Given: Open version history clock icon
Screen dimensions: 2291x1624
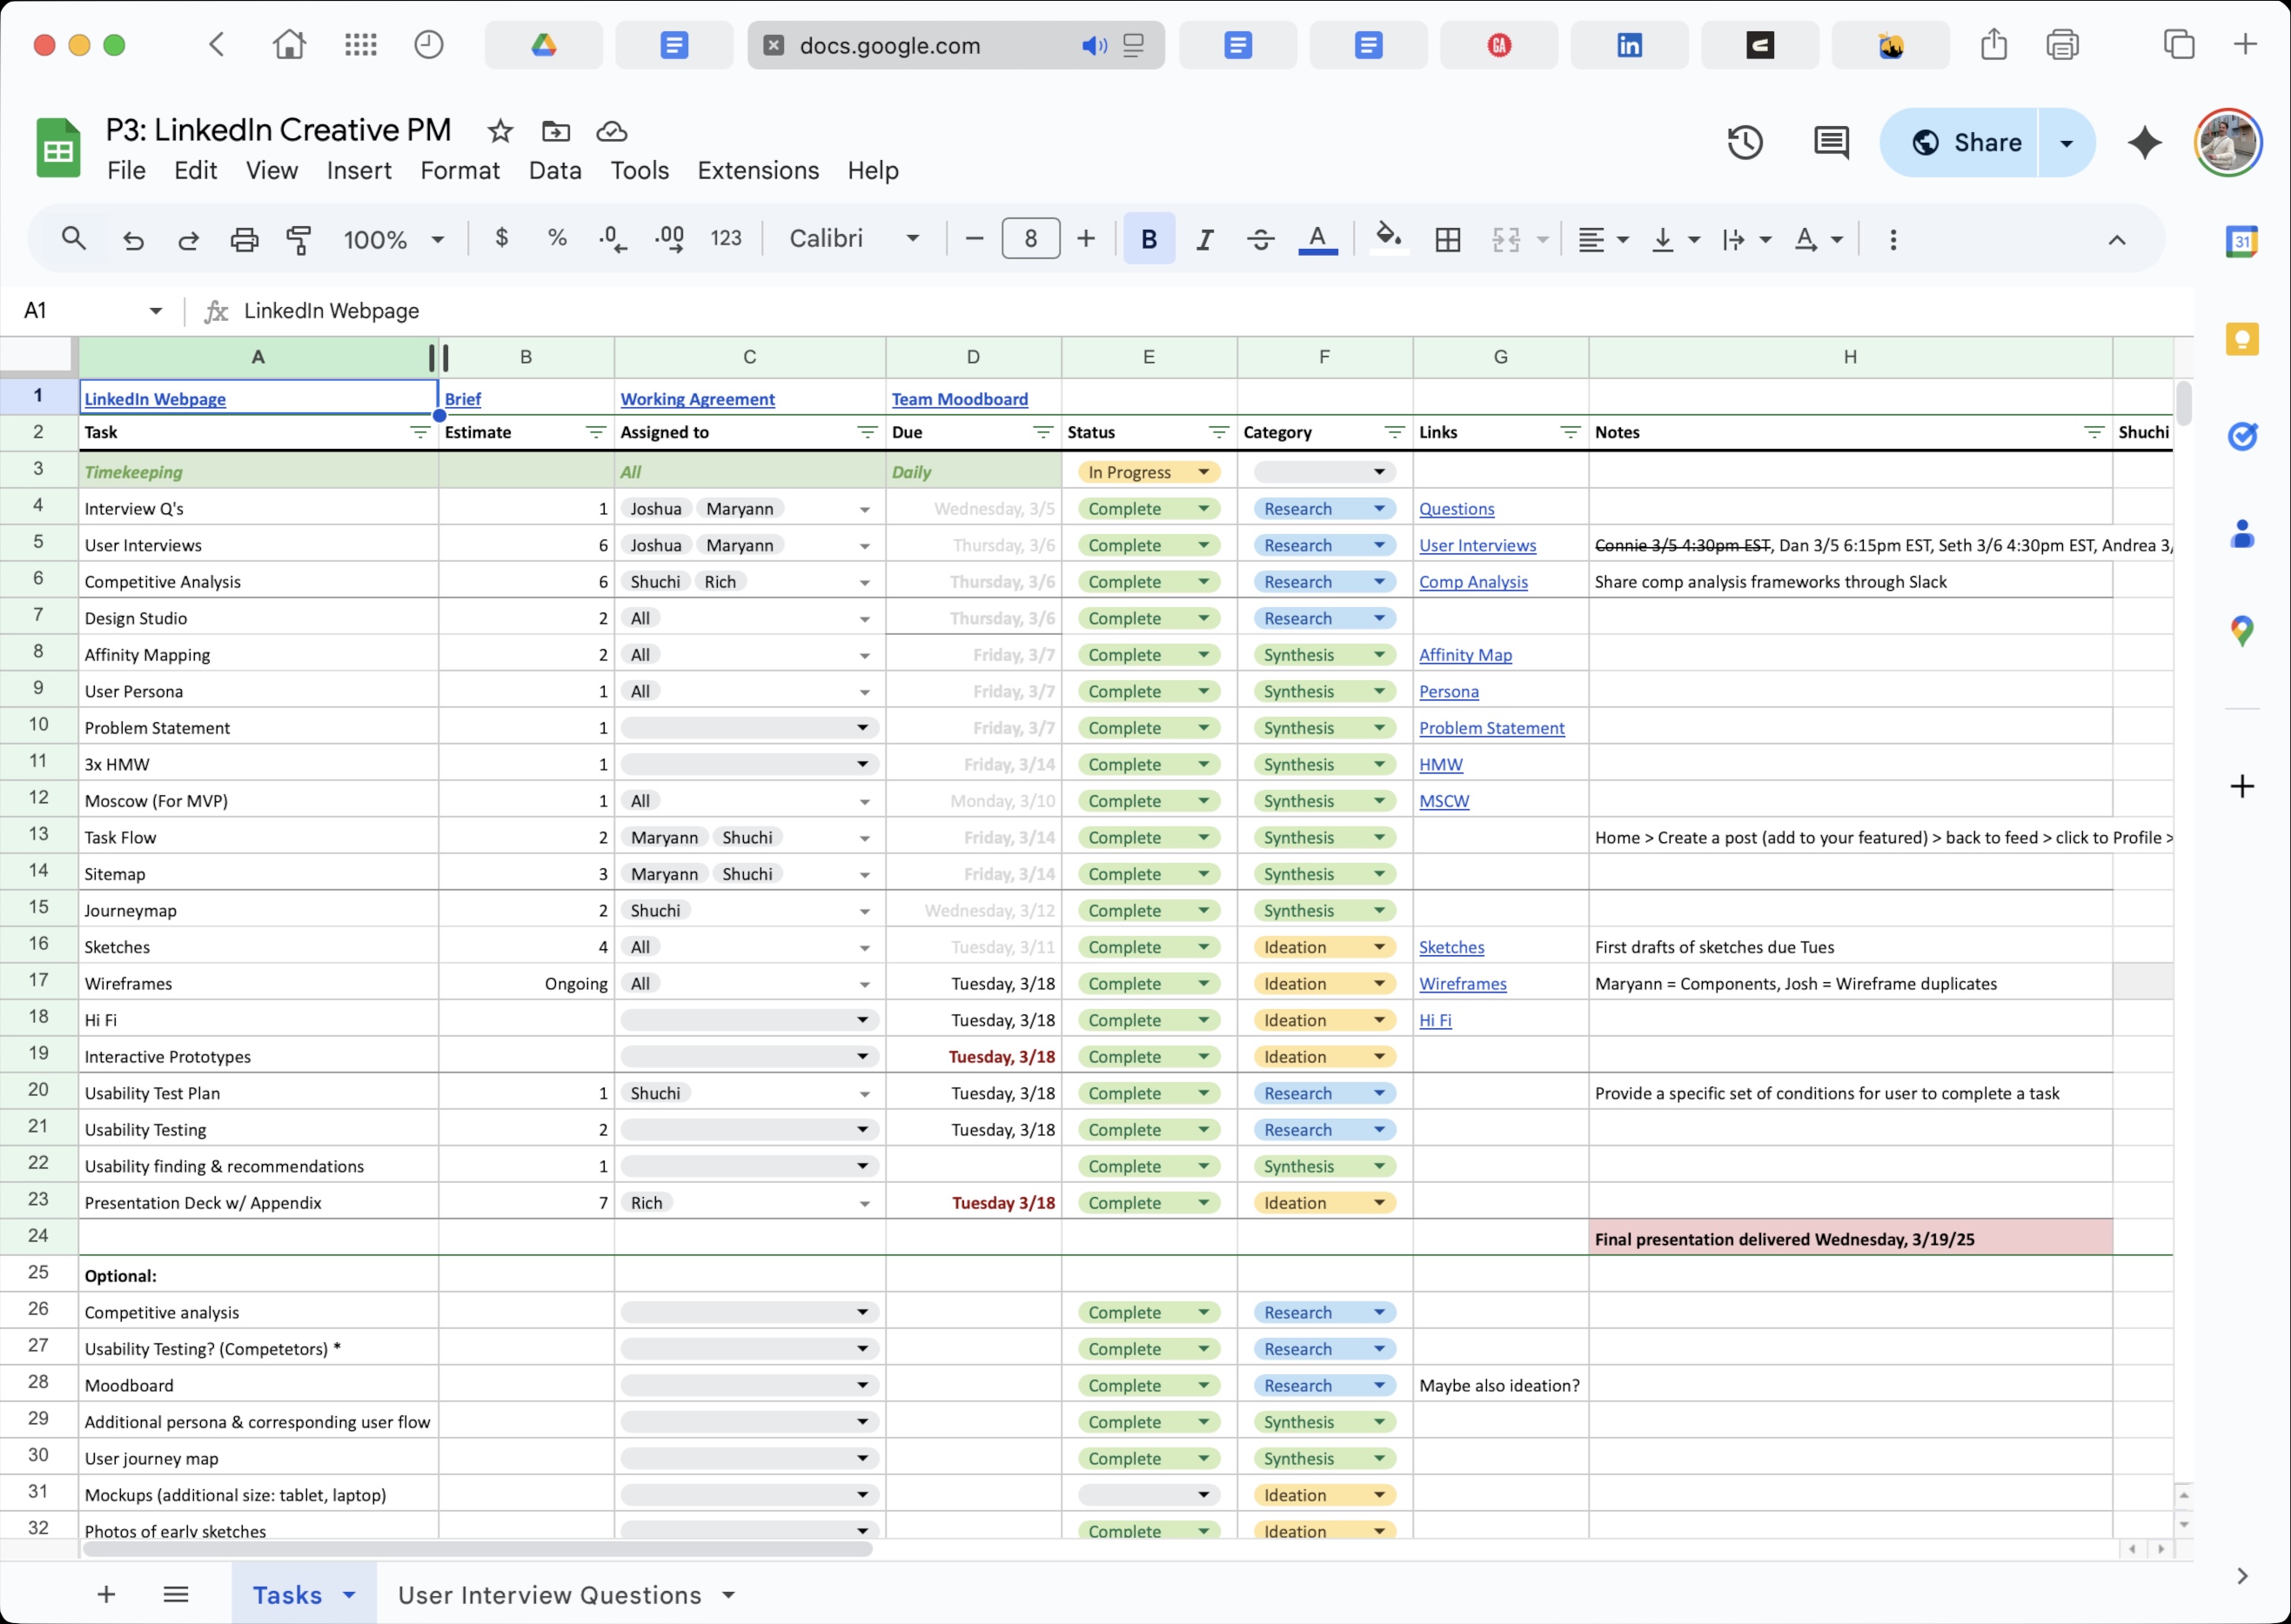Looking at the screenshot, I should click(1745, 142).
